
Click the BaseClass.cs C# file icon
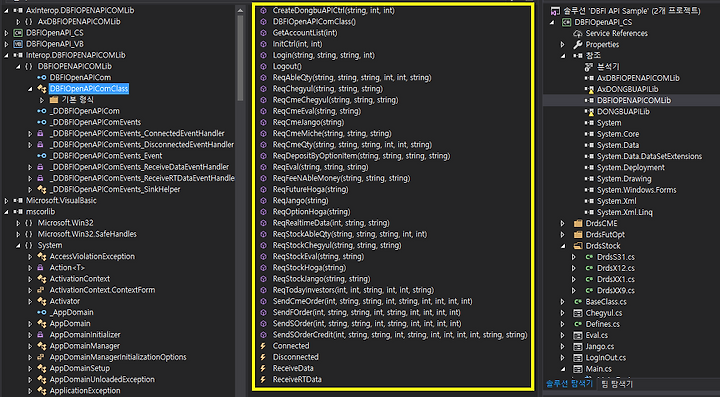tap(578, 302)
